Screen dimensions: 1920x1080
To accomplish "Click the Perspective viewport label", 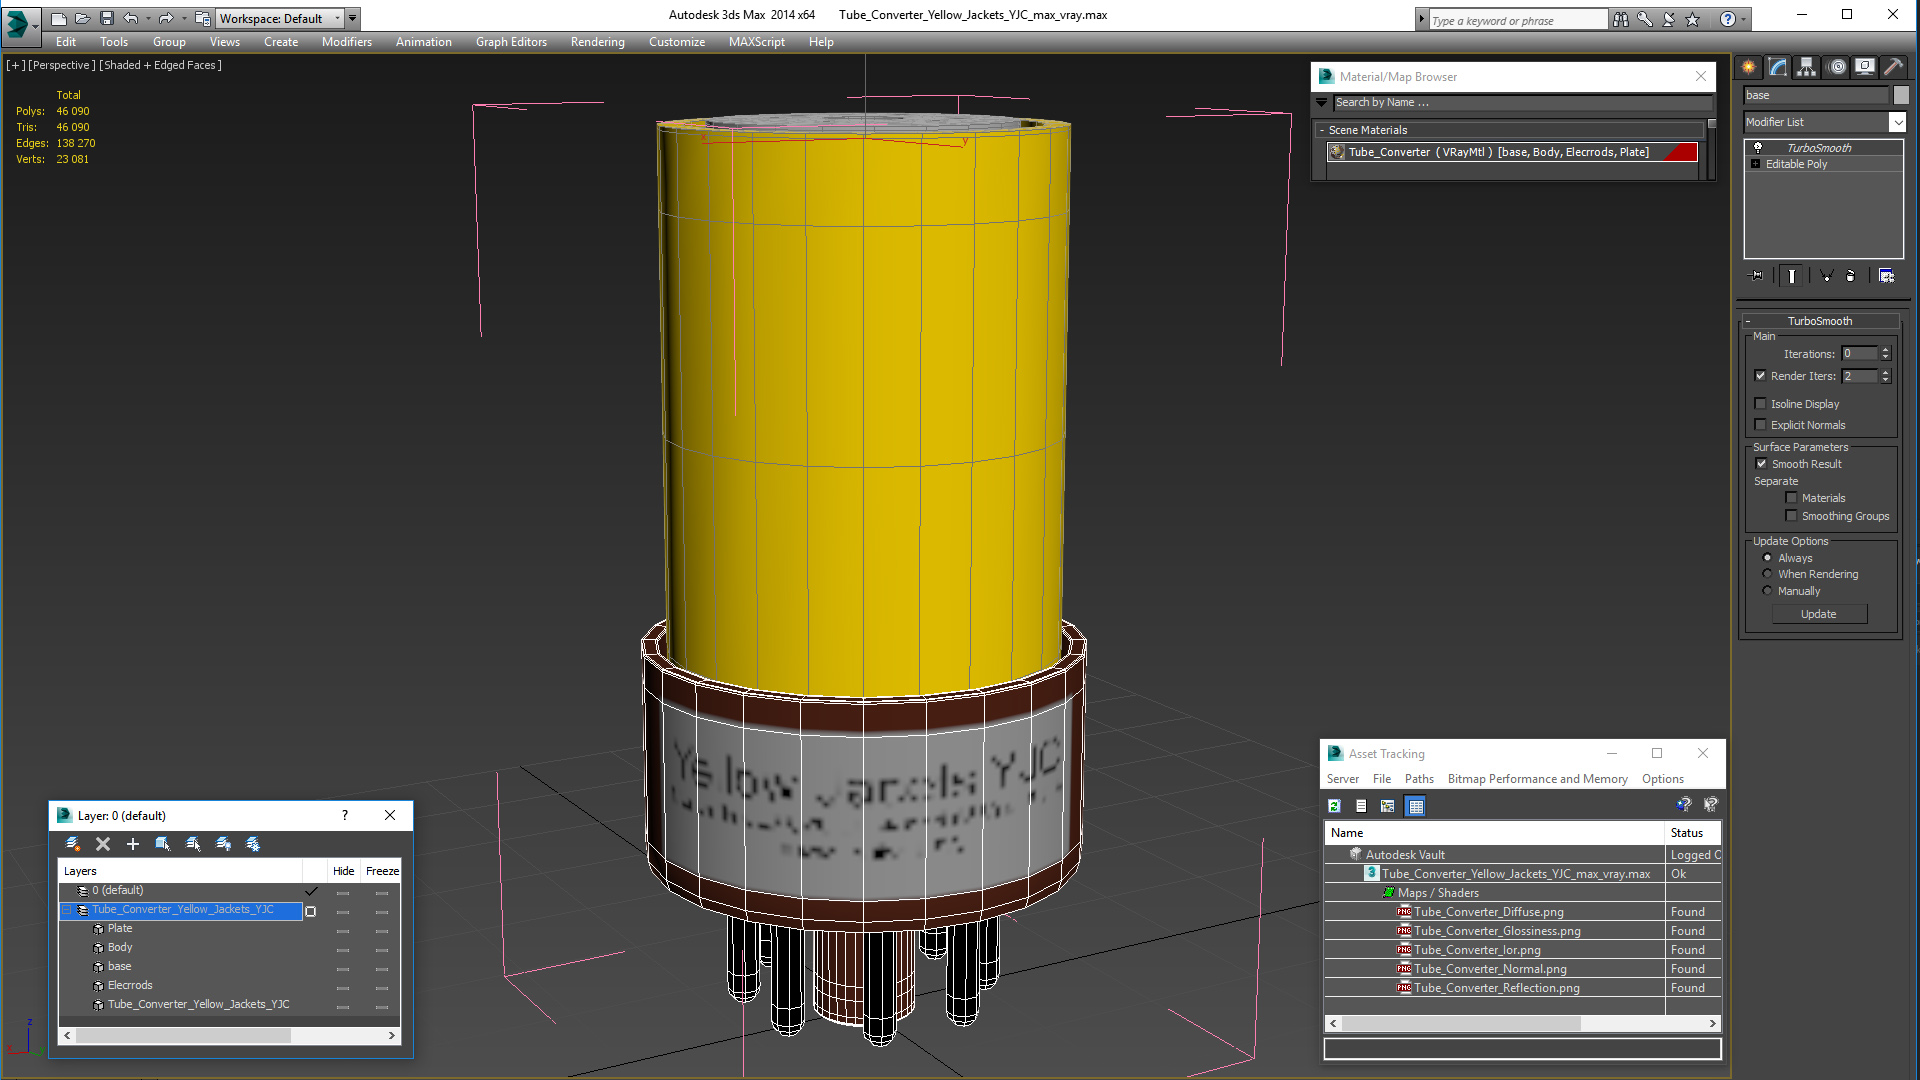I will coord(62,65).
